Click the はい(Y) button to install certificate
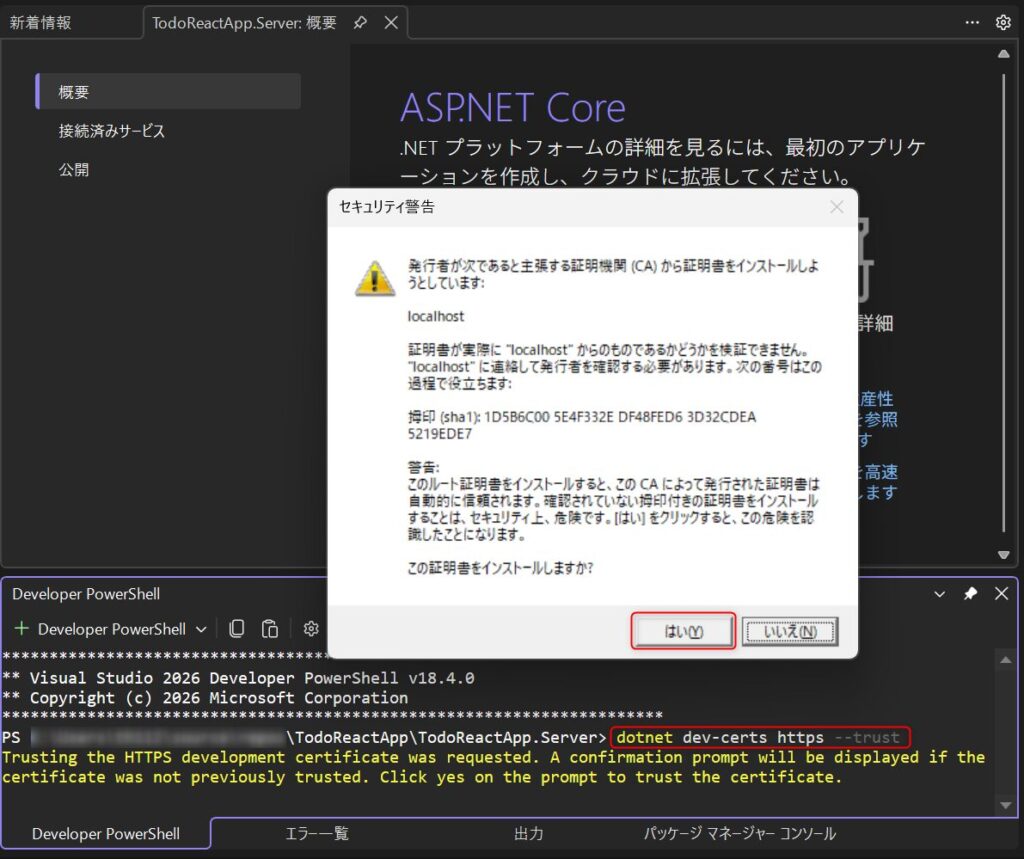Image resolution: width=1024 pixels, height=859 pixels. tap(684, 632)
